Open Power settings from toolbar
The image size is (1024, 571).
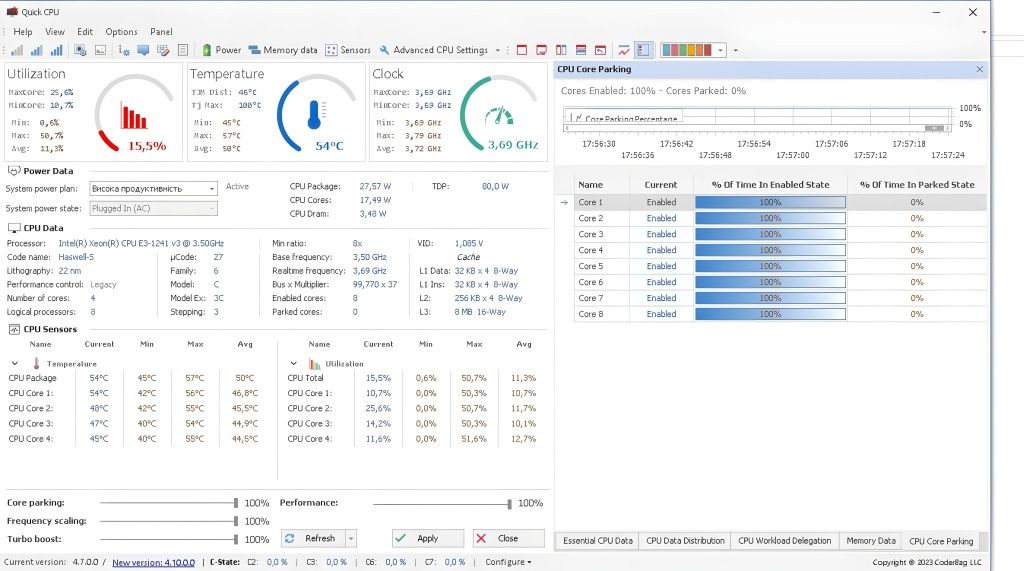pos(221,50)
